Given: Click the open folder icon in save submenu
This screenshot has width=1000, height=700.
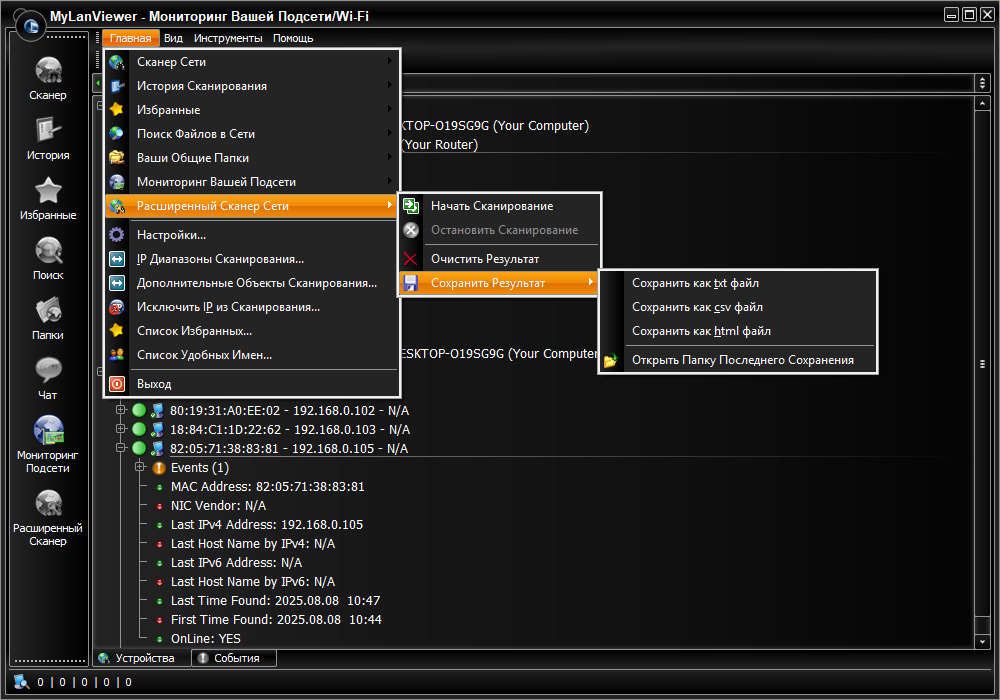Looking at the screenshot, I should click(610, 360).
